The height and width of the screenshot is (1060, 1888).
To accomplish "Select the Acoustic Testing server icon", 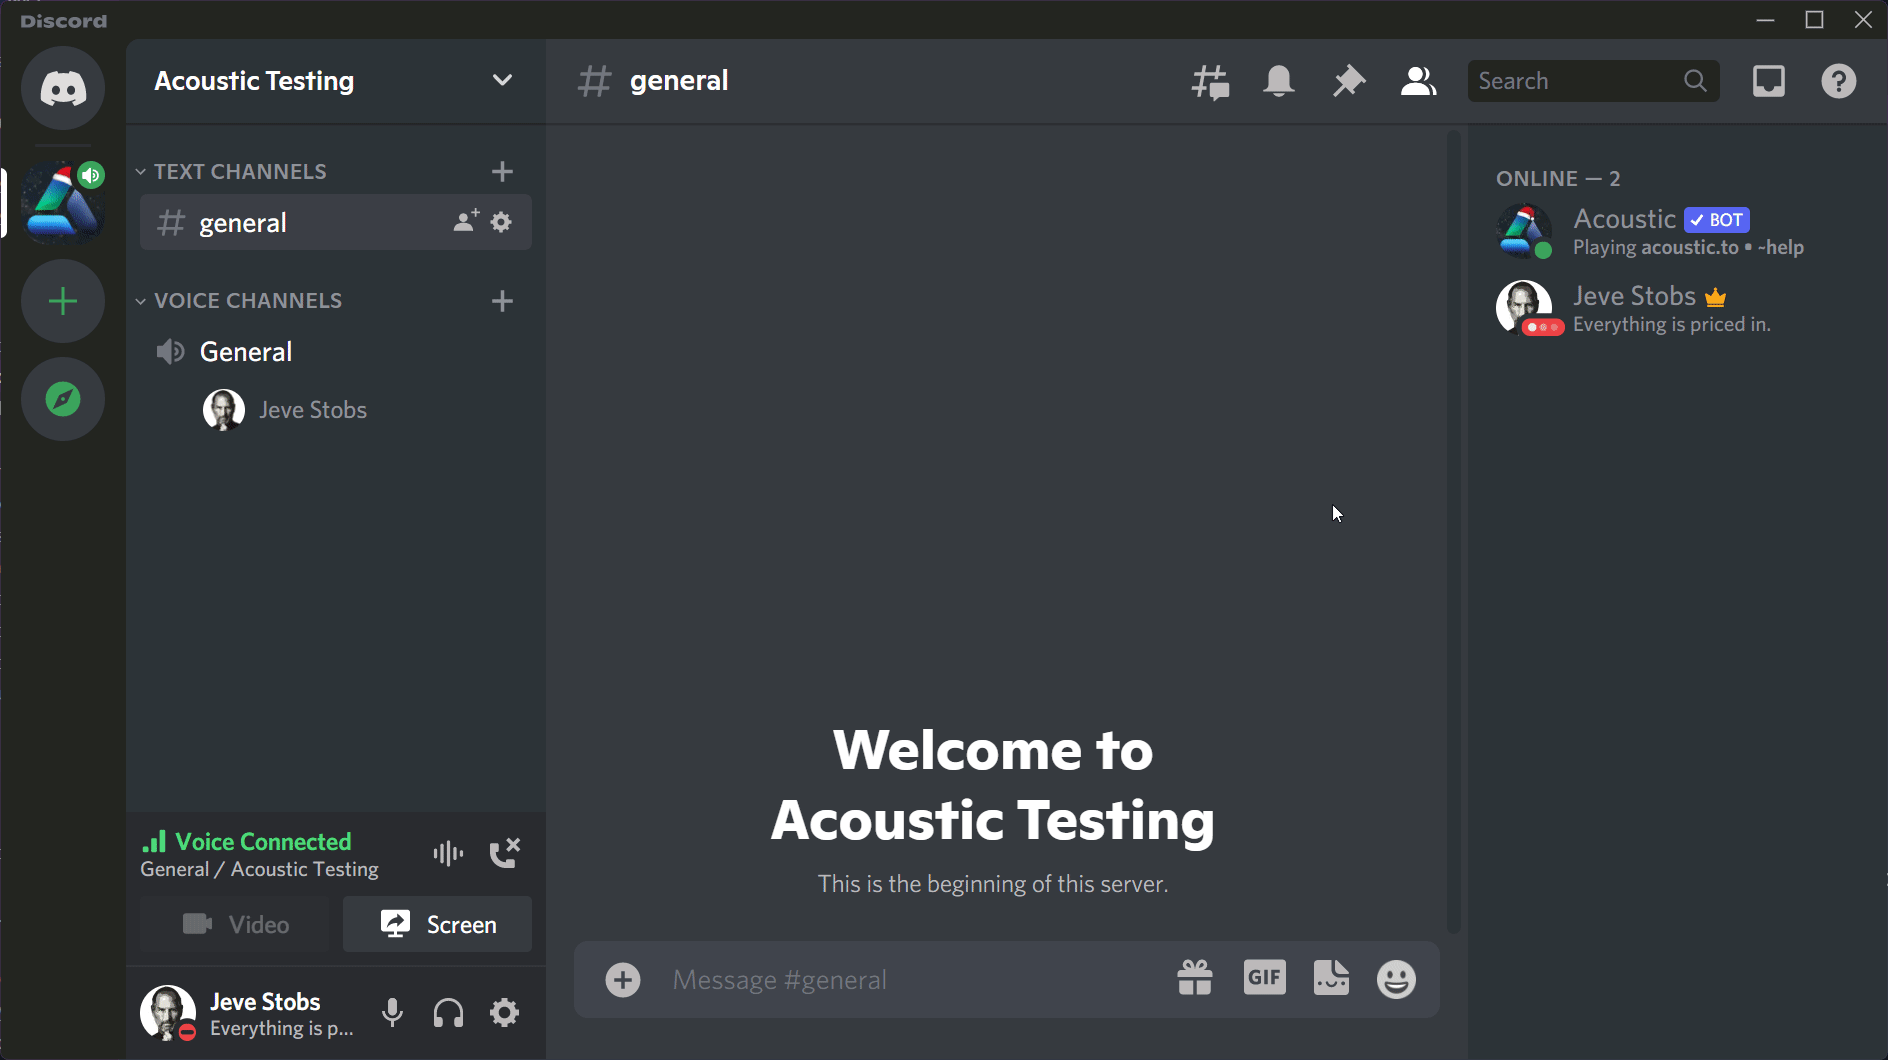I will pos(63,203).
